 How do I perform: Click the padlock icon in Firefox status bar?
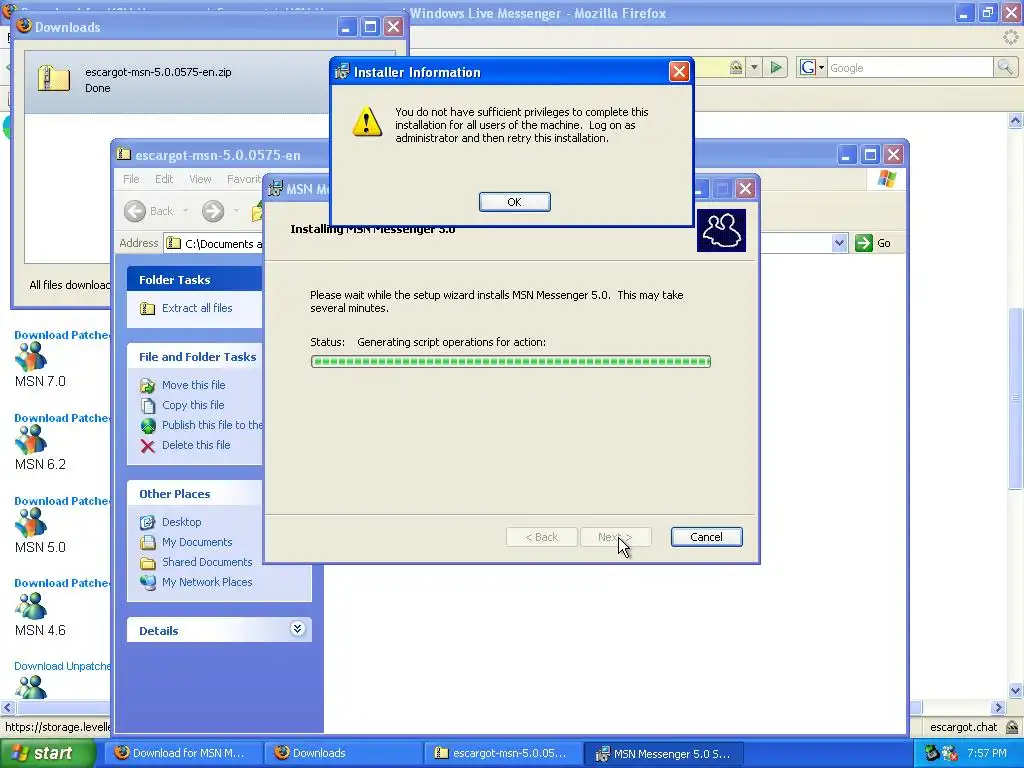(1012, 727)
